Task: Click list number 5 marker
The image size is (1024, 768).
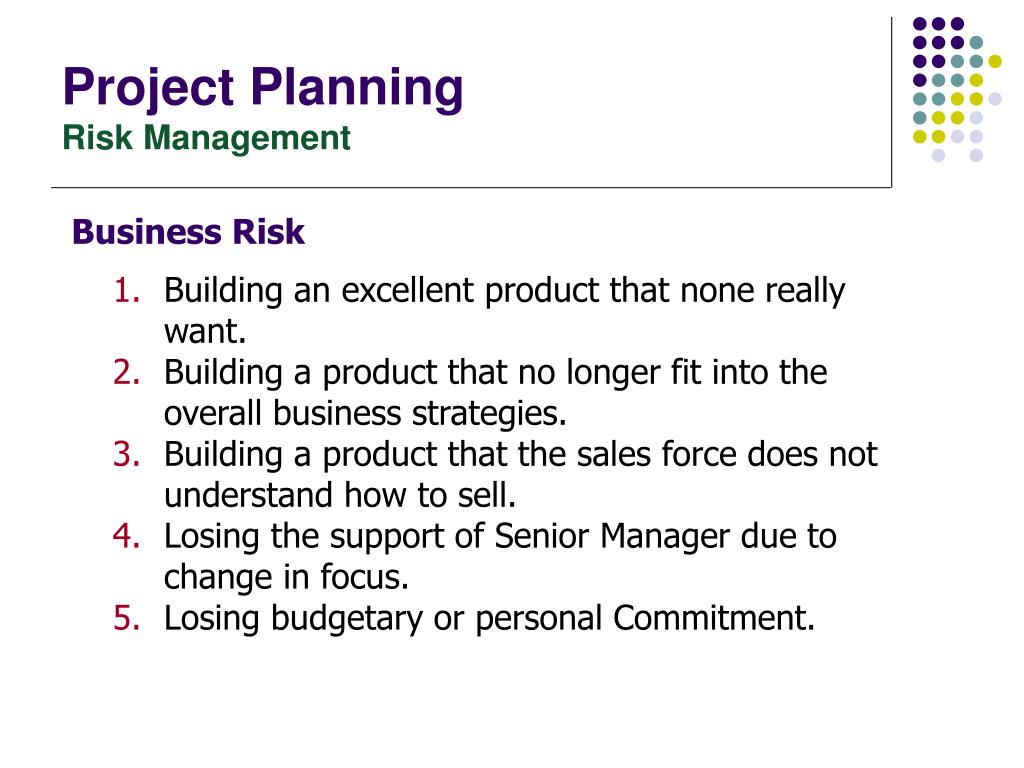Action: coord(127,618)
